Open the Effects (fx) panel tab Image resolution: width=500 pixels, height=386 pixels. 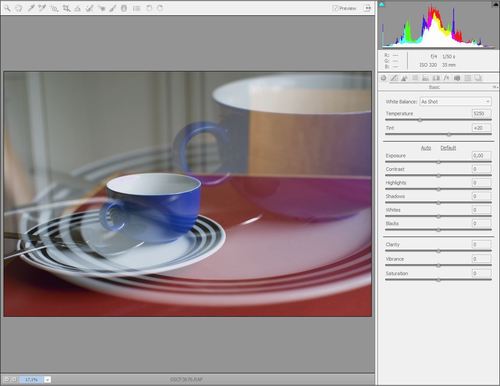pos(447,78)
